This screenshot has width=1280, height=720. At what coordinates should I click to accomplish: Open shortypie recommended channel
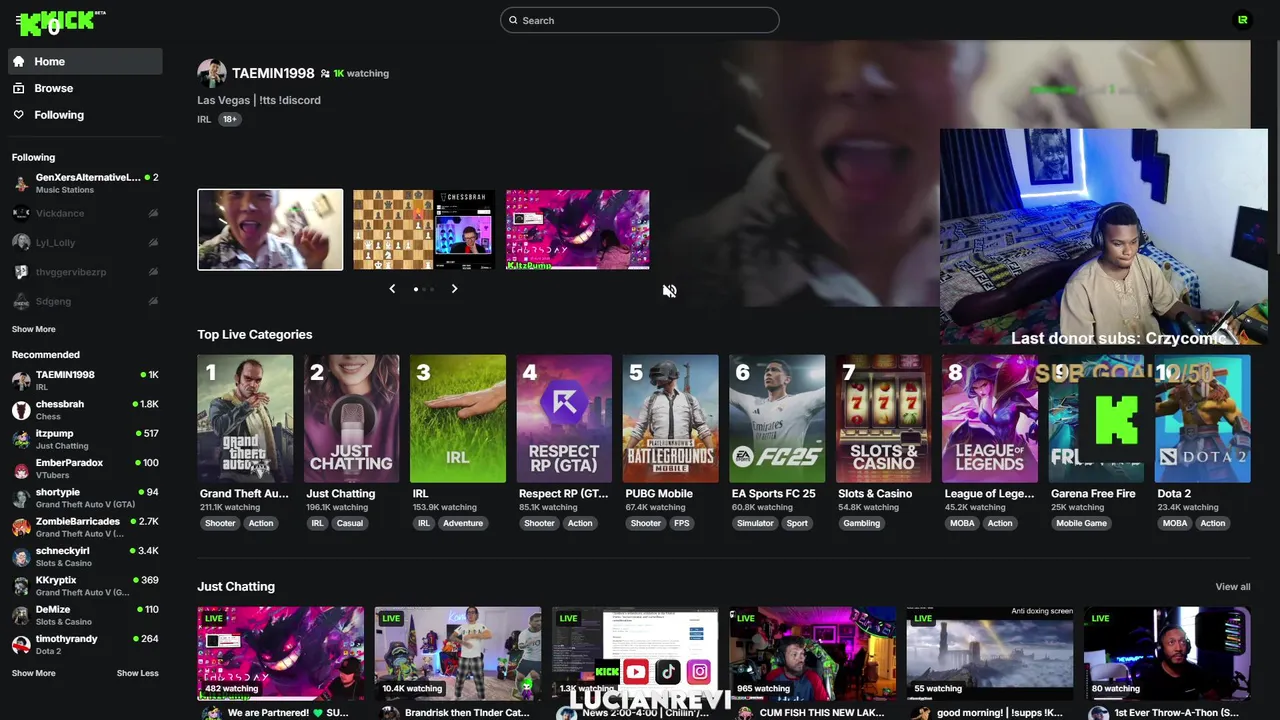[85, 498]
